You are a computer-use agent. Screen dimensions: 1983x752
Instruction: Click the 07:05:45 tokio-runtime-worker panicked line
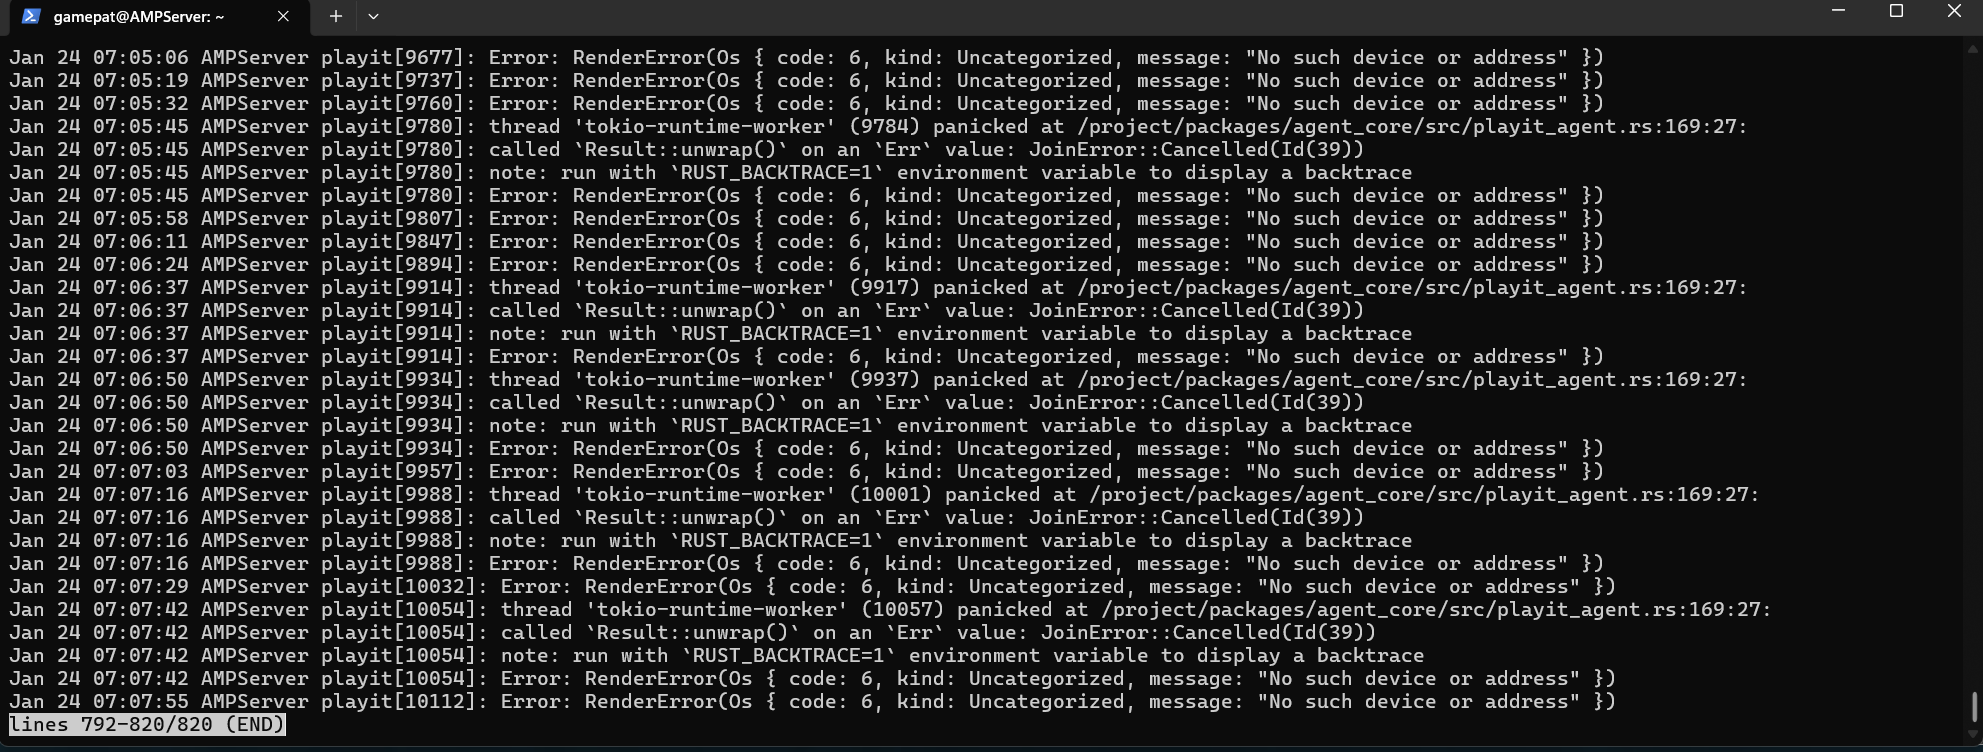[878, 126]
